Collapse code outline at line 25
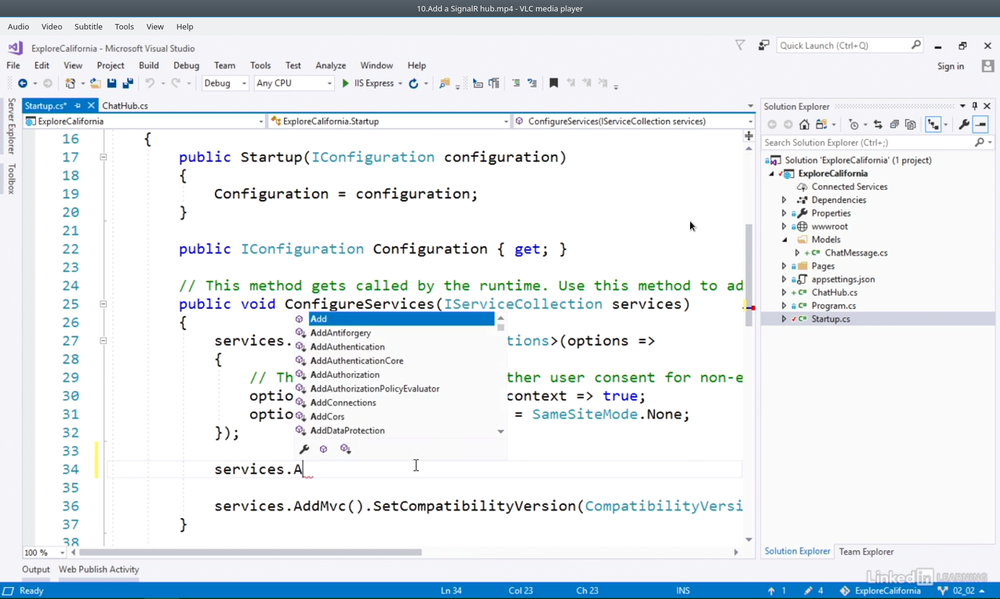The width and height of the screenshot is (1000, 599). [x=103, y=304]
